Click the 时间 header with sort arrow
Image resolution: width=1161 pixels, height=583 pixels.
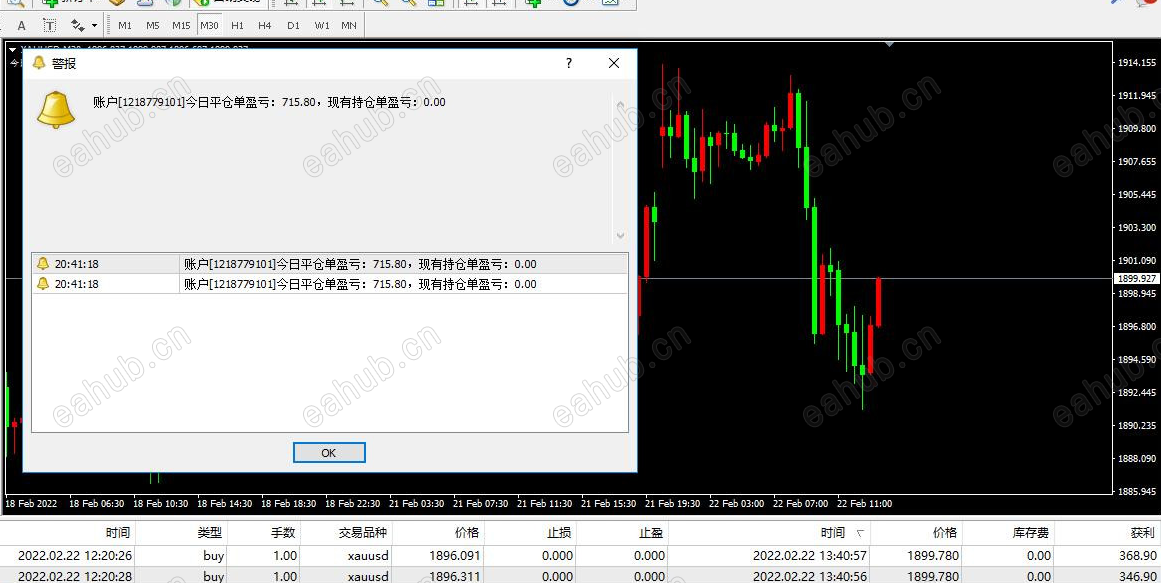769,533
